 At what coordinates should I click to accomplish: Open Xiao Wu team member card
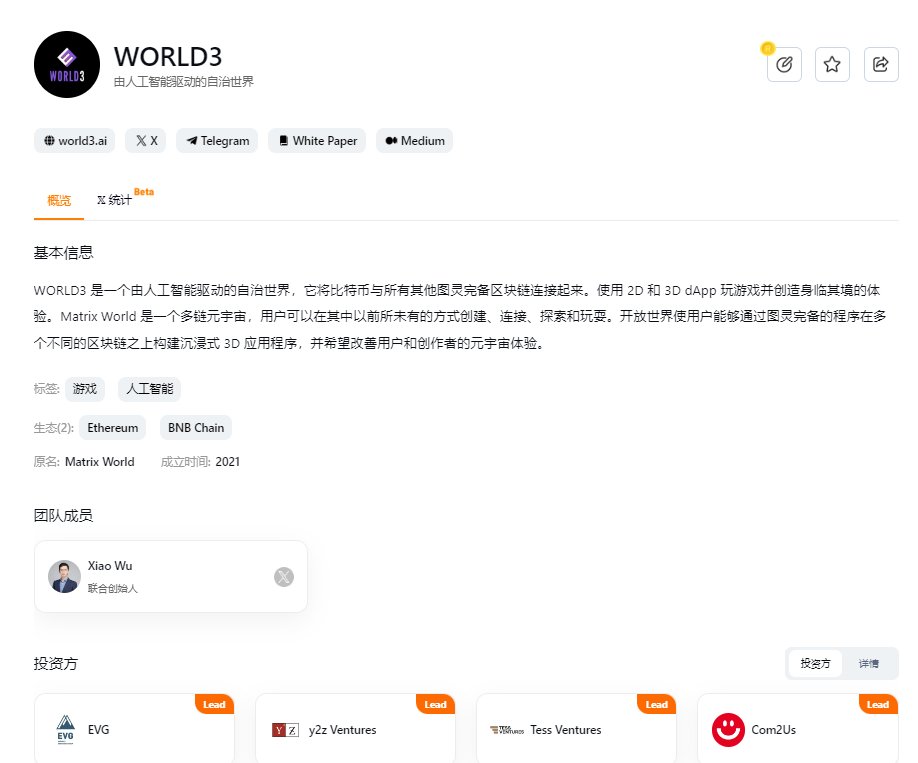pyautogui.click(x=171, y=577)
